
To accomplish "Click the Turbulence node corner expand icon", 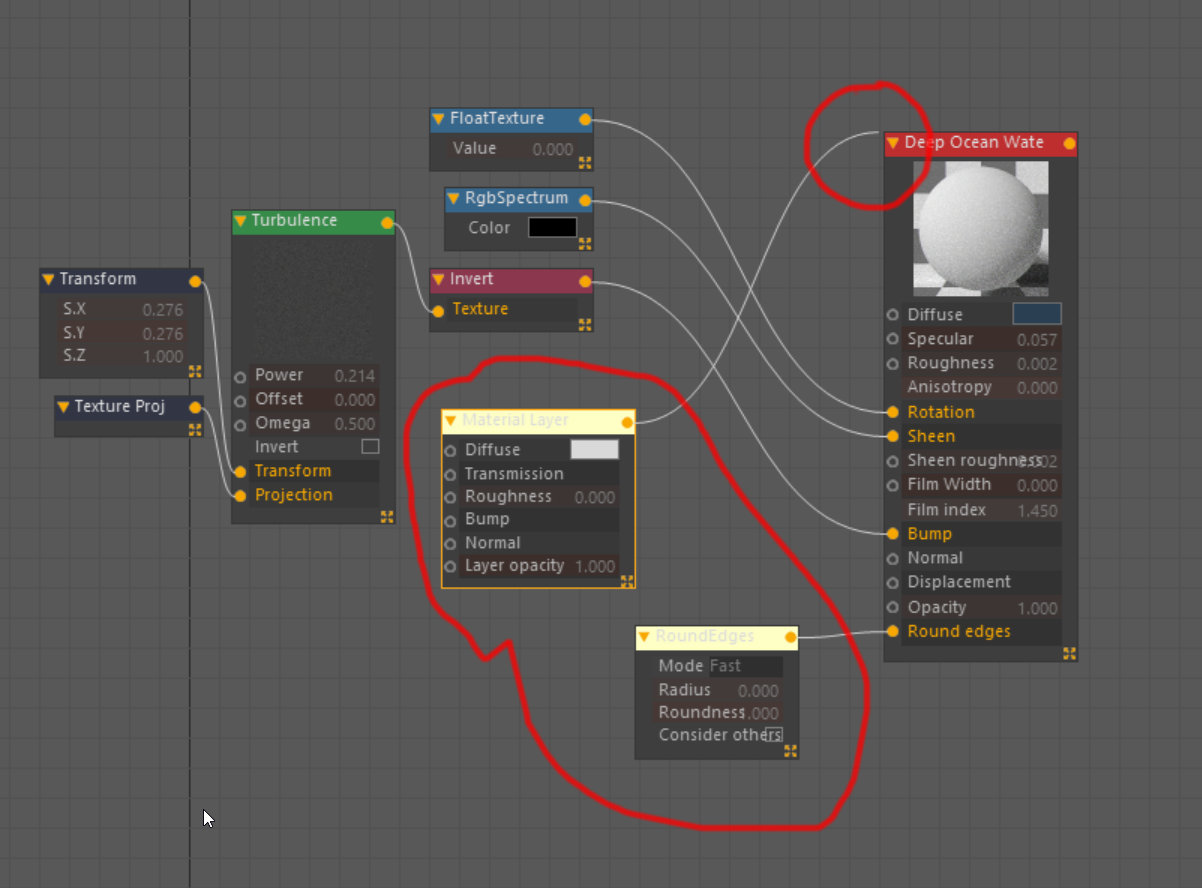I will 387,516.
